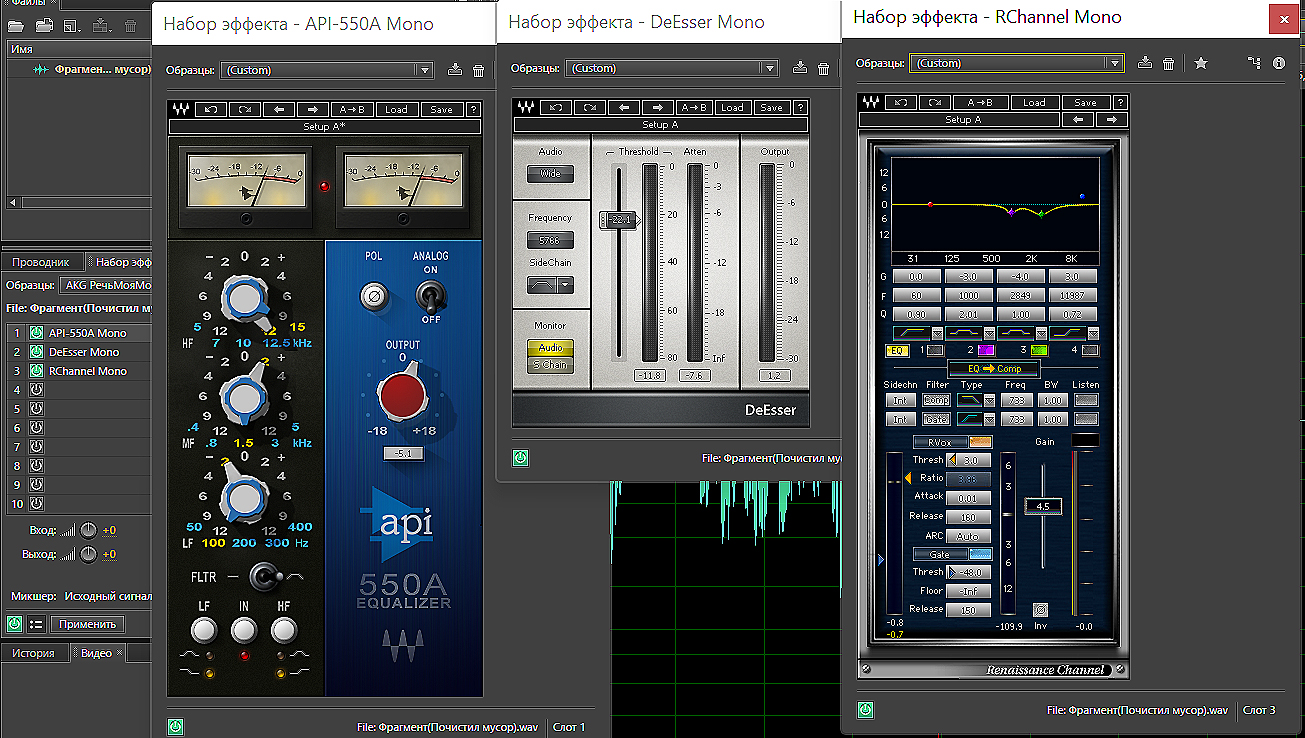This screenshot has width=1305, height=738.
Task: Save preset icon in API-550A window
Action: click(455, 70)
